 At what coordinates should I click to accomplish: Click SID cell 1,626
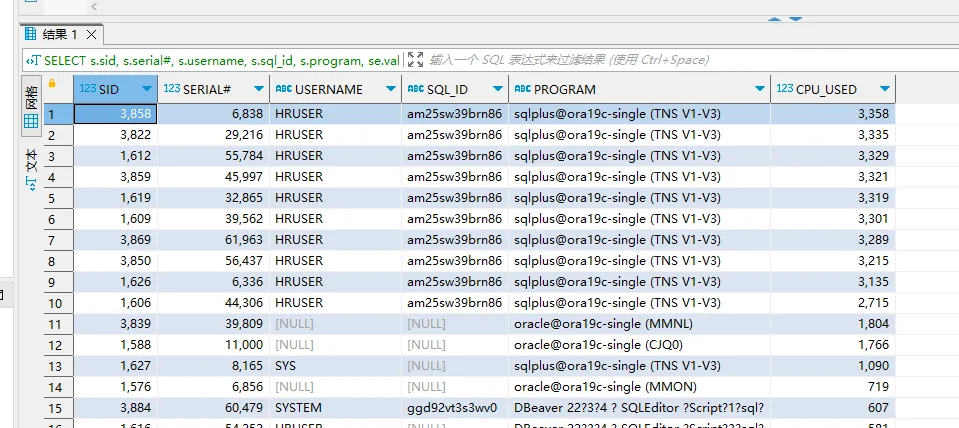116,282
